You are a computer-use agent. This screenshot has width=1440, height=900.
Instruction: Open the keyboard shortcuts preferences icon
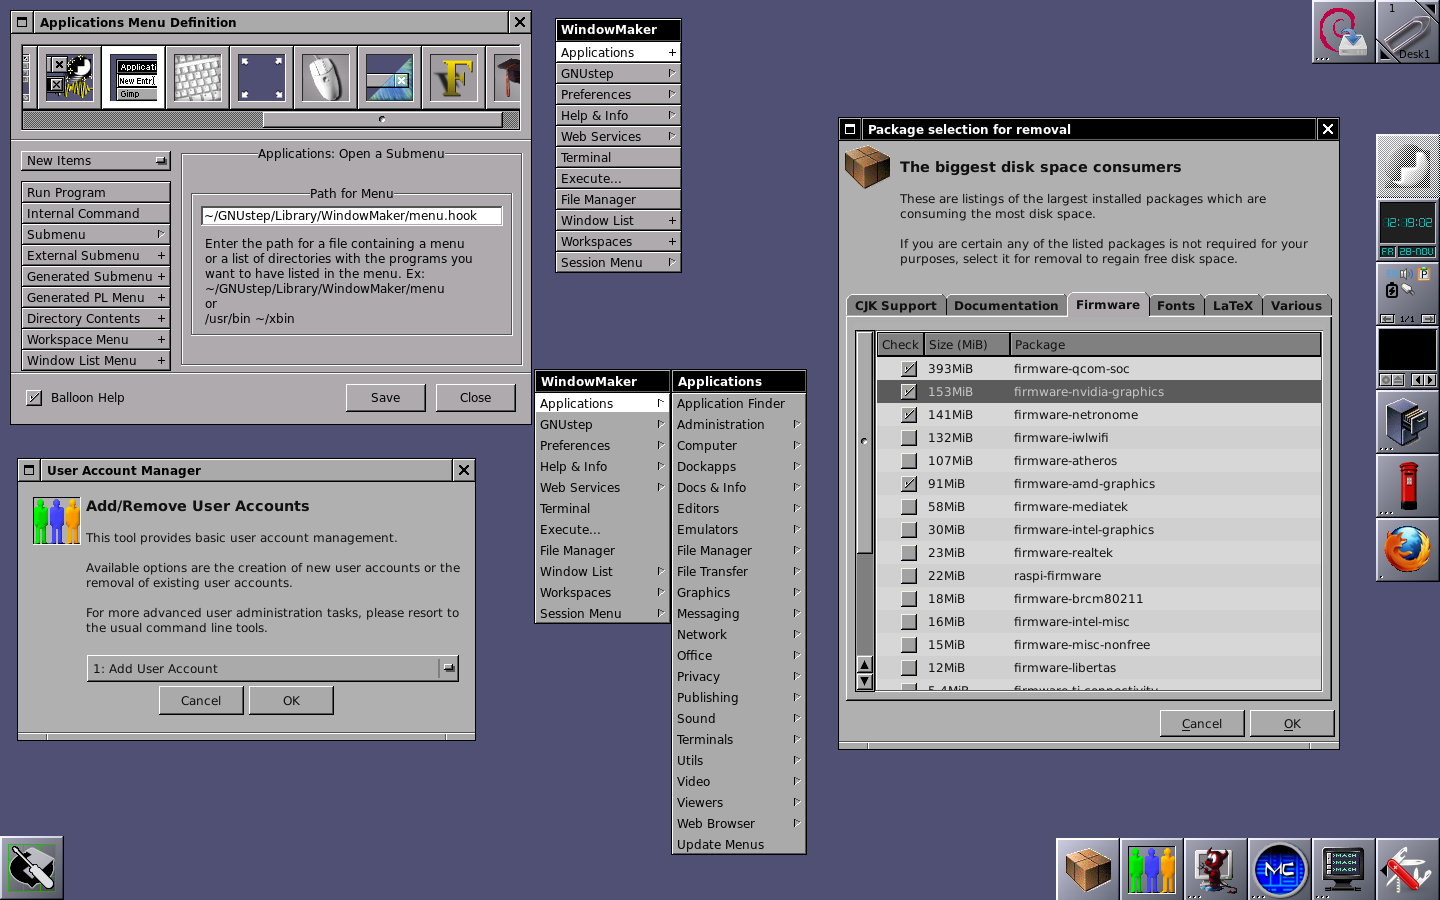pyautogui.click(x=197, y=78)
